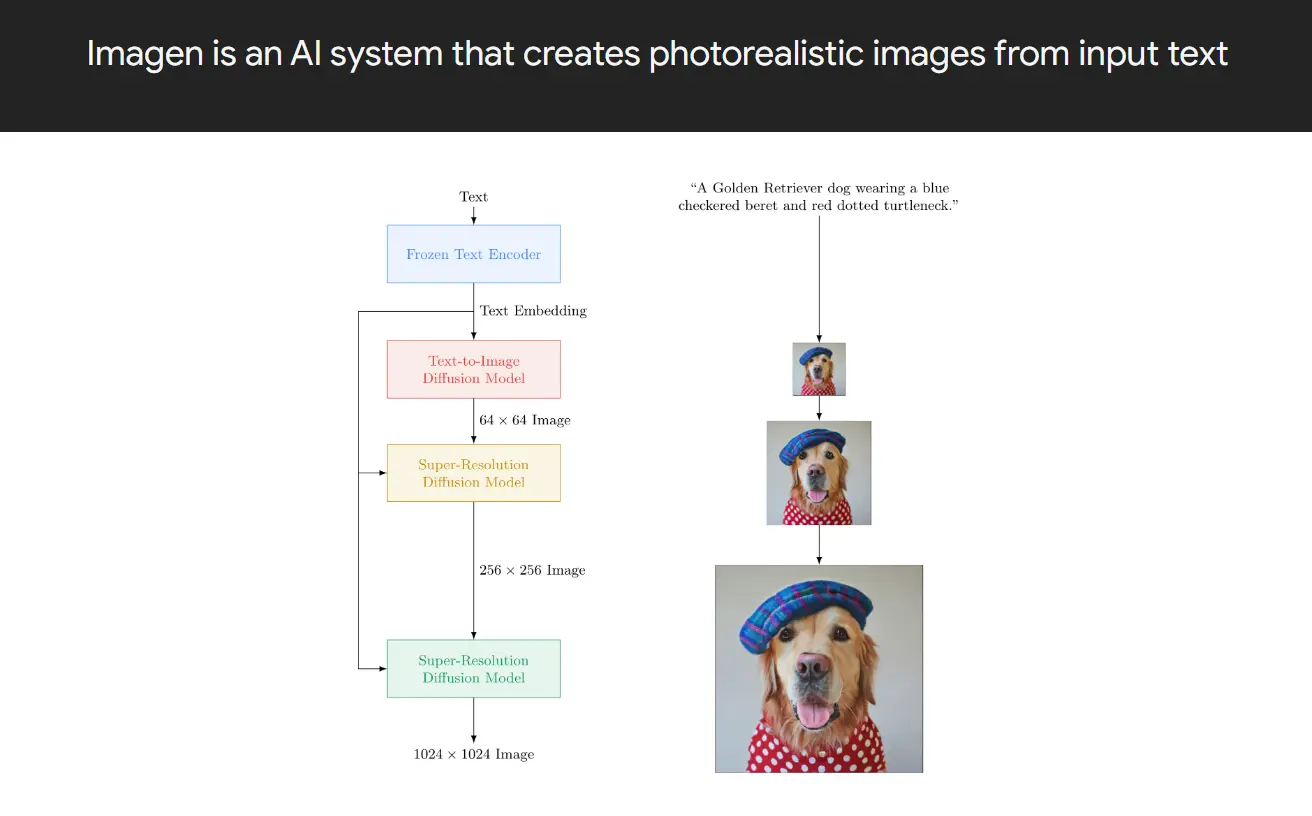Select the green Super-Resolution Diffusion Model box
Image resolution: width=1312 pixels, height=816 pixels.
pyautogui.click(x=473, y=668)
